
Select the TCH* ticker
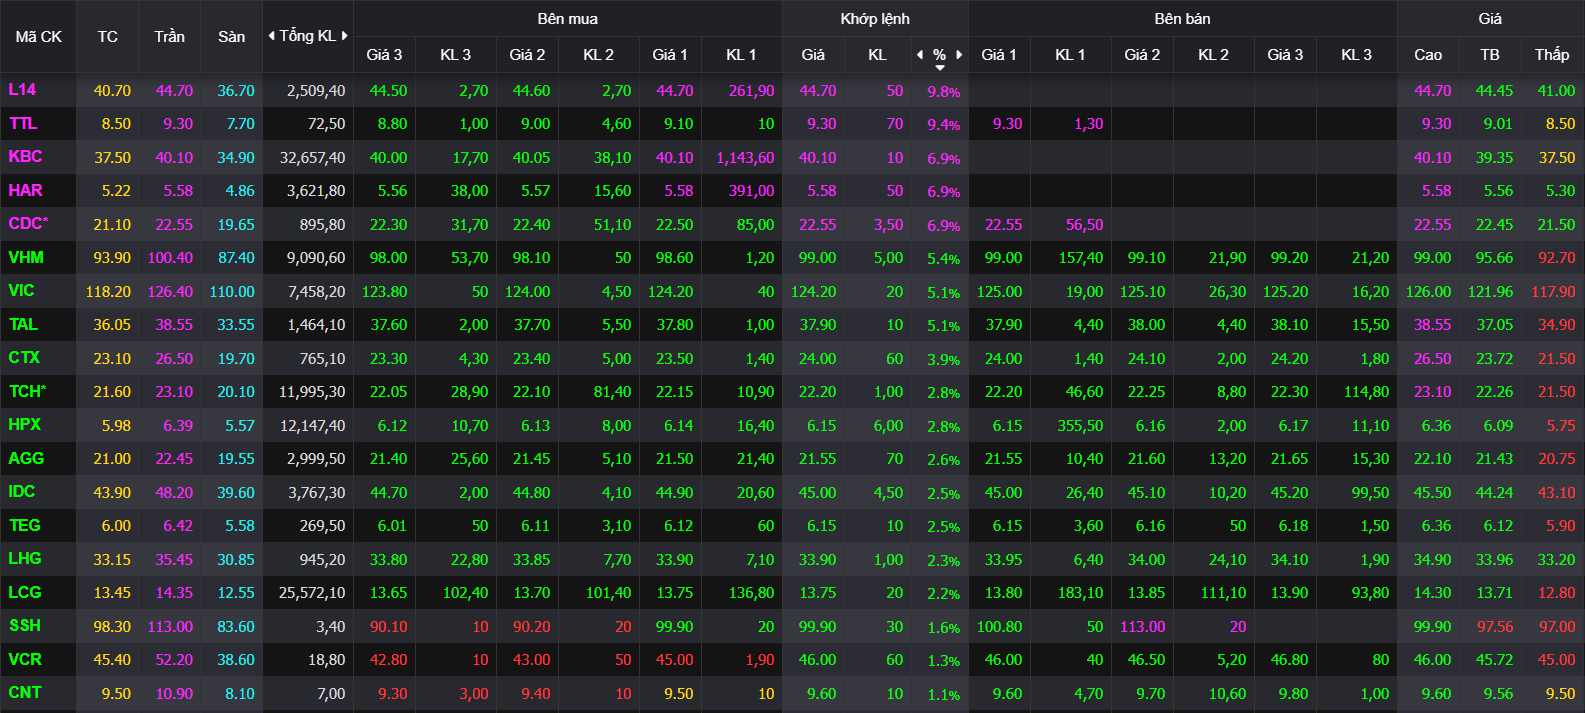pos(28,392)
